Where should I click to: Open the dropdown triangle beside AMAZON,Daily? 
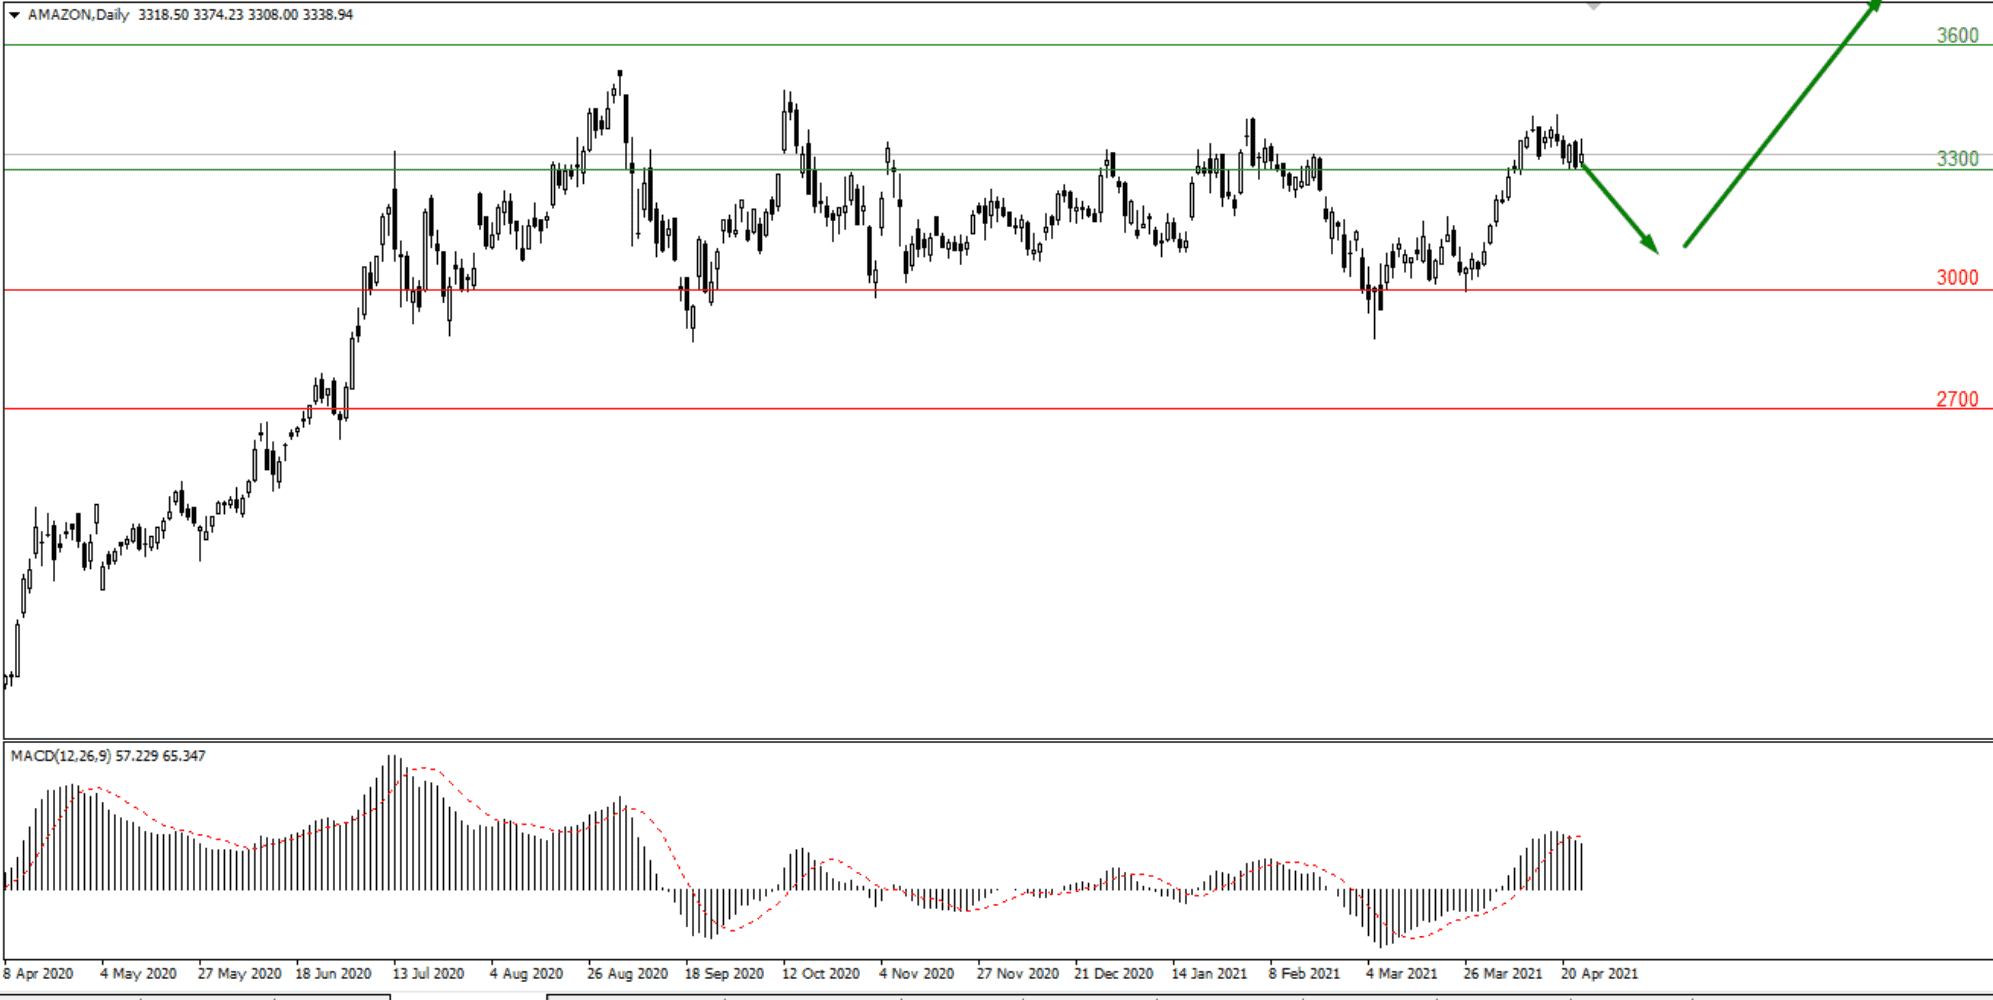(14, 15)
